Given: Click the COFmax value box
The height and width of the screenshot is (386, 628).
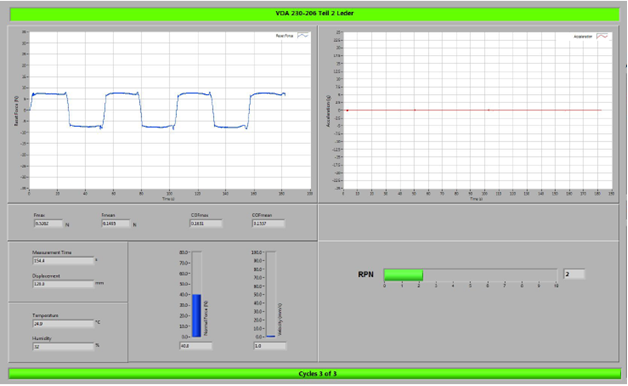Looking at the screenshot, I should [205, 223].
